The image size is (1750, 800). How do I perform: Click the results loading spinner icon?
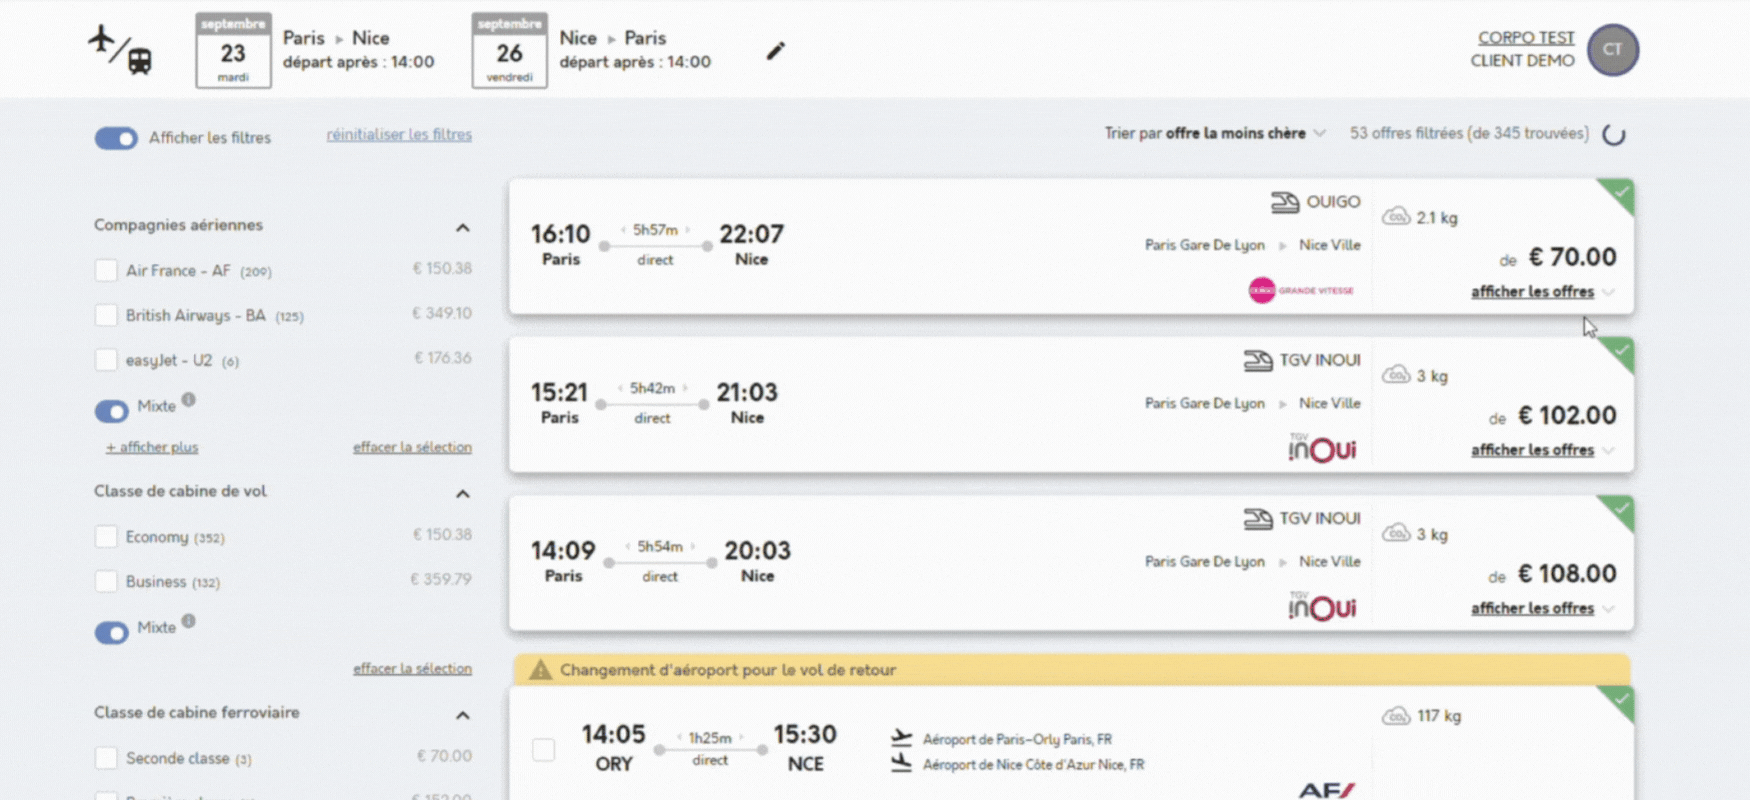tap(1614, 135)
